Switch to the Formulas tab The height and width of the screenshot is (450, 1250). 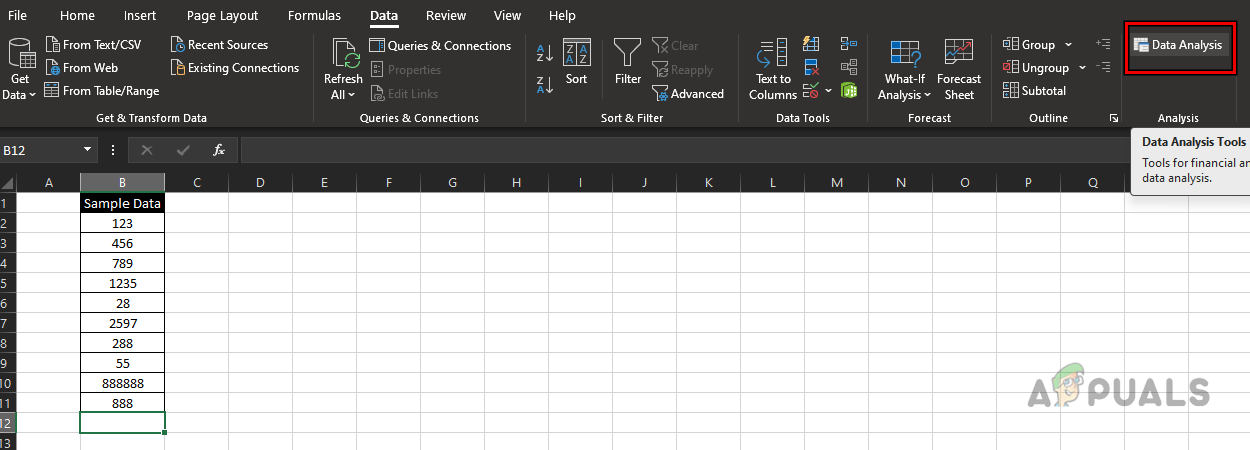coord(314,15)
